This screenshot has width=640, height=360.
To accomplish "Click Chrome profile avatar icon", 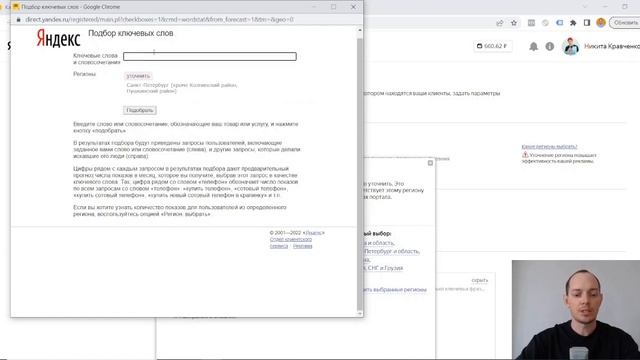I will tap(600, 23).
